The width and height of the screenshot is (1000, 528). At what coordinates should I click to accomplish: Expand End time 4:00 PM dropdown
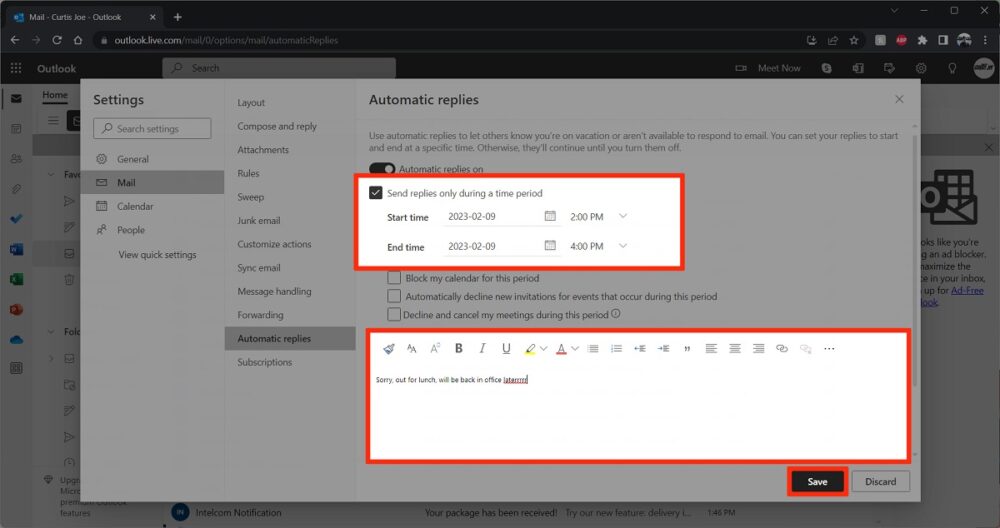point(623,246)
